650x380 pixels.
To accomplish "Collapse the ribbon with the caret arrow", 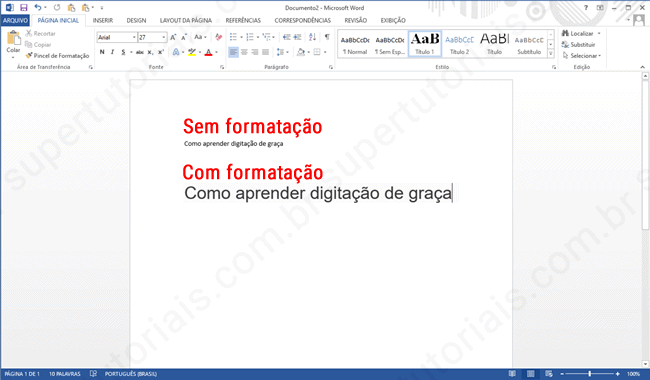I will 643,67.
